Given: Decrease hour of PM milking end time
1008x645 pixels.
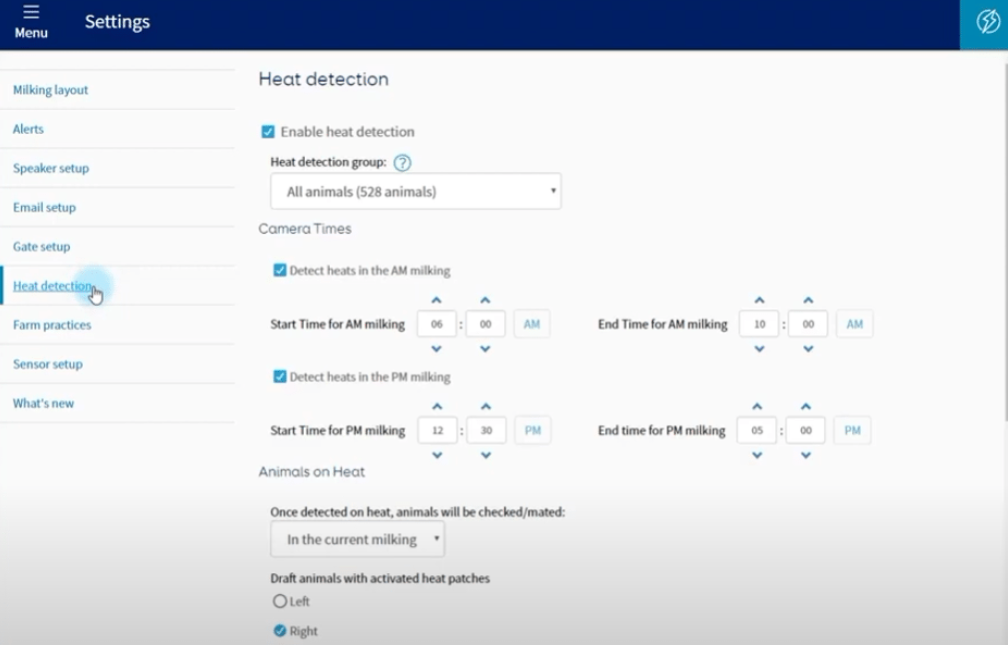Looking at the screenshot, I should point(757,455).
